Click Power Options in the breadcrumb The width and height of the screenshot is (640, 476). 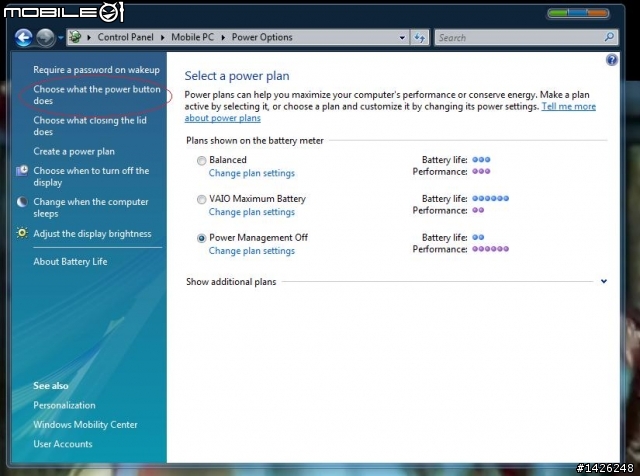point(262,37)
